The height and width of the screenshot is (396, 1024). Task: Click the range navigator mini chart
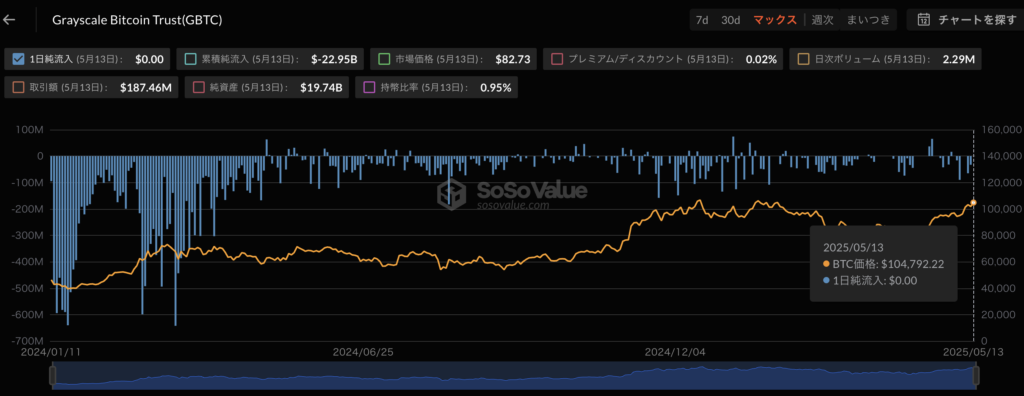pos(515,376)
